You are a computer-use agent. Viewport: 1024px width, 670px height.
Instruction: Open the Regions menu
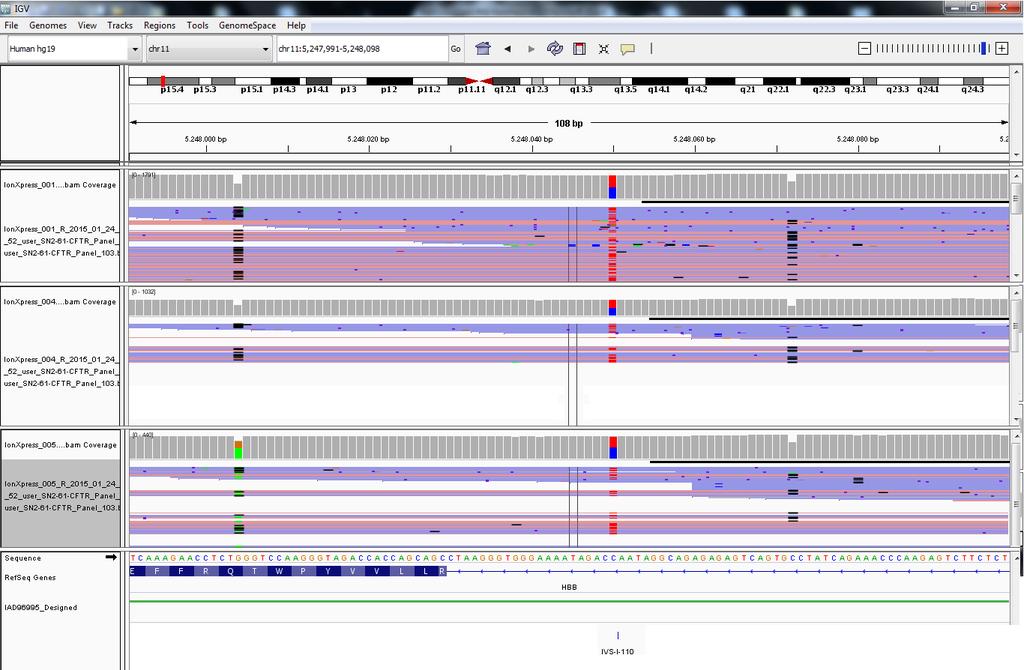coord(159,25)
